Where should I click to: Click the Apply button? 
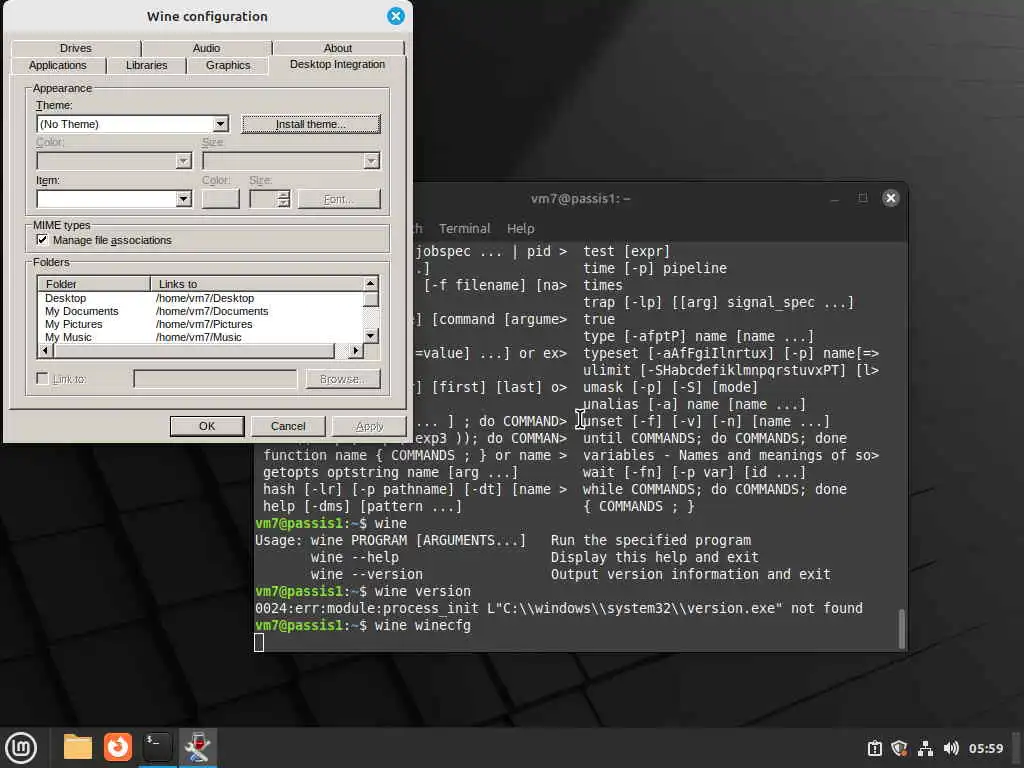[369, 426]
